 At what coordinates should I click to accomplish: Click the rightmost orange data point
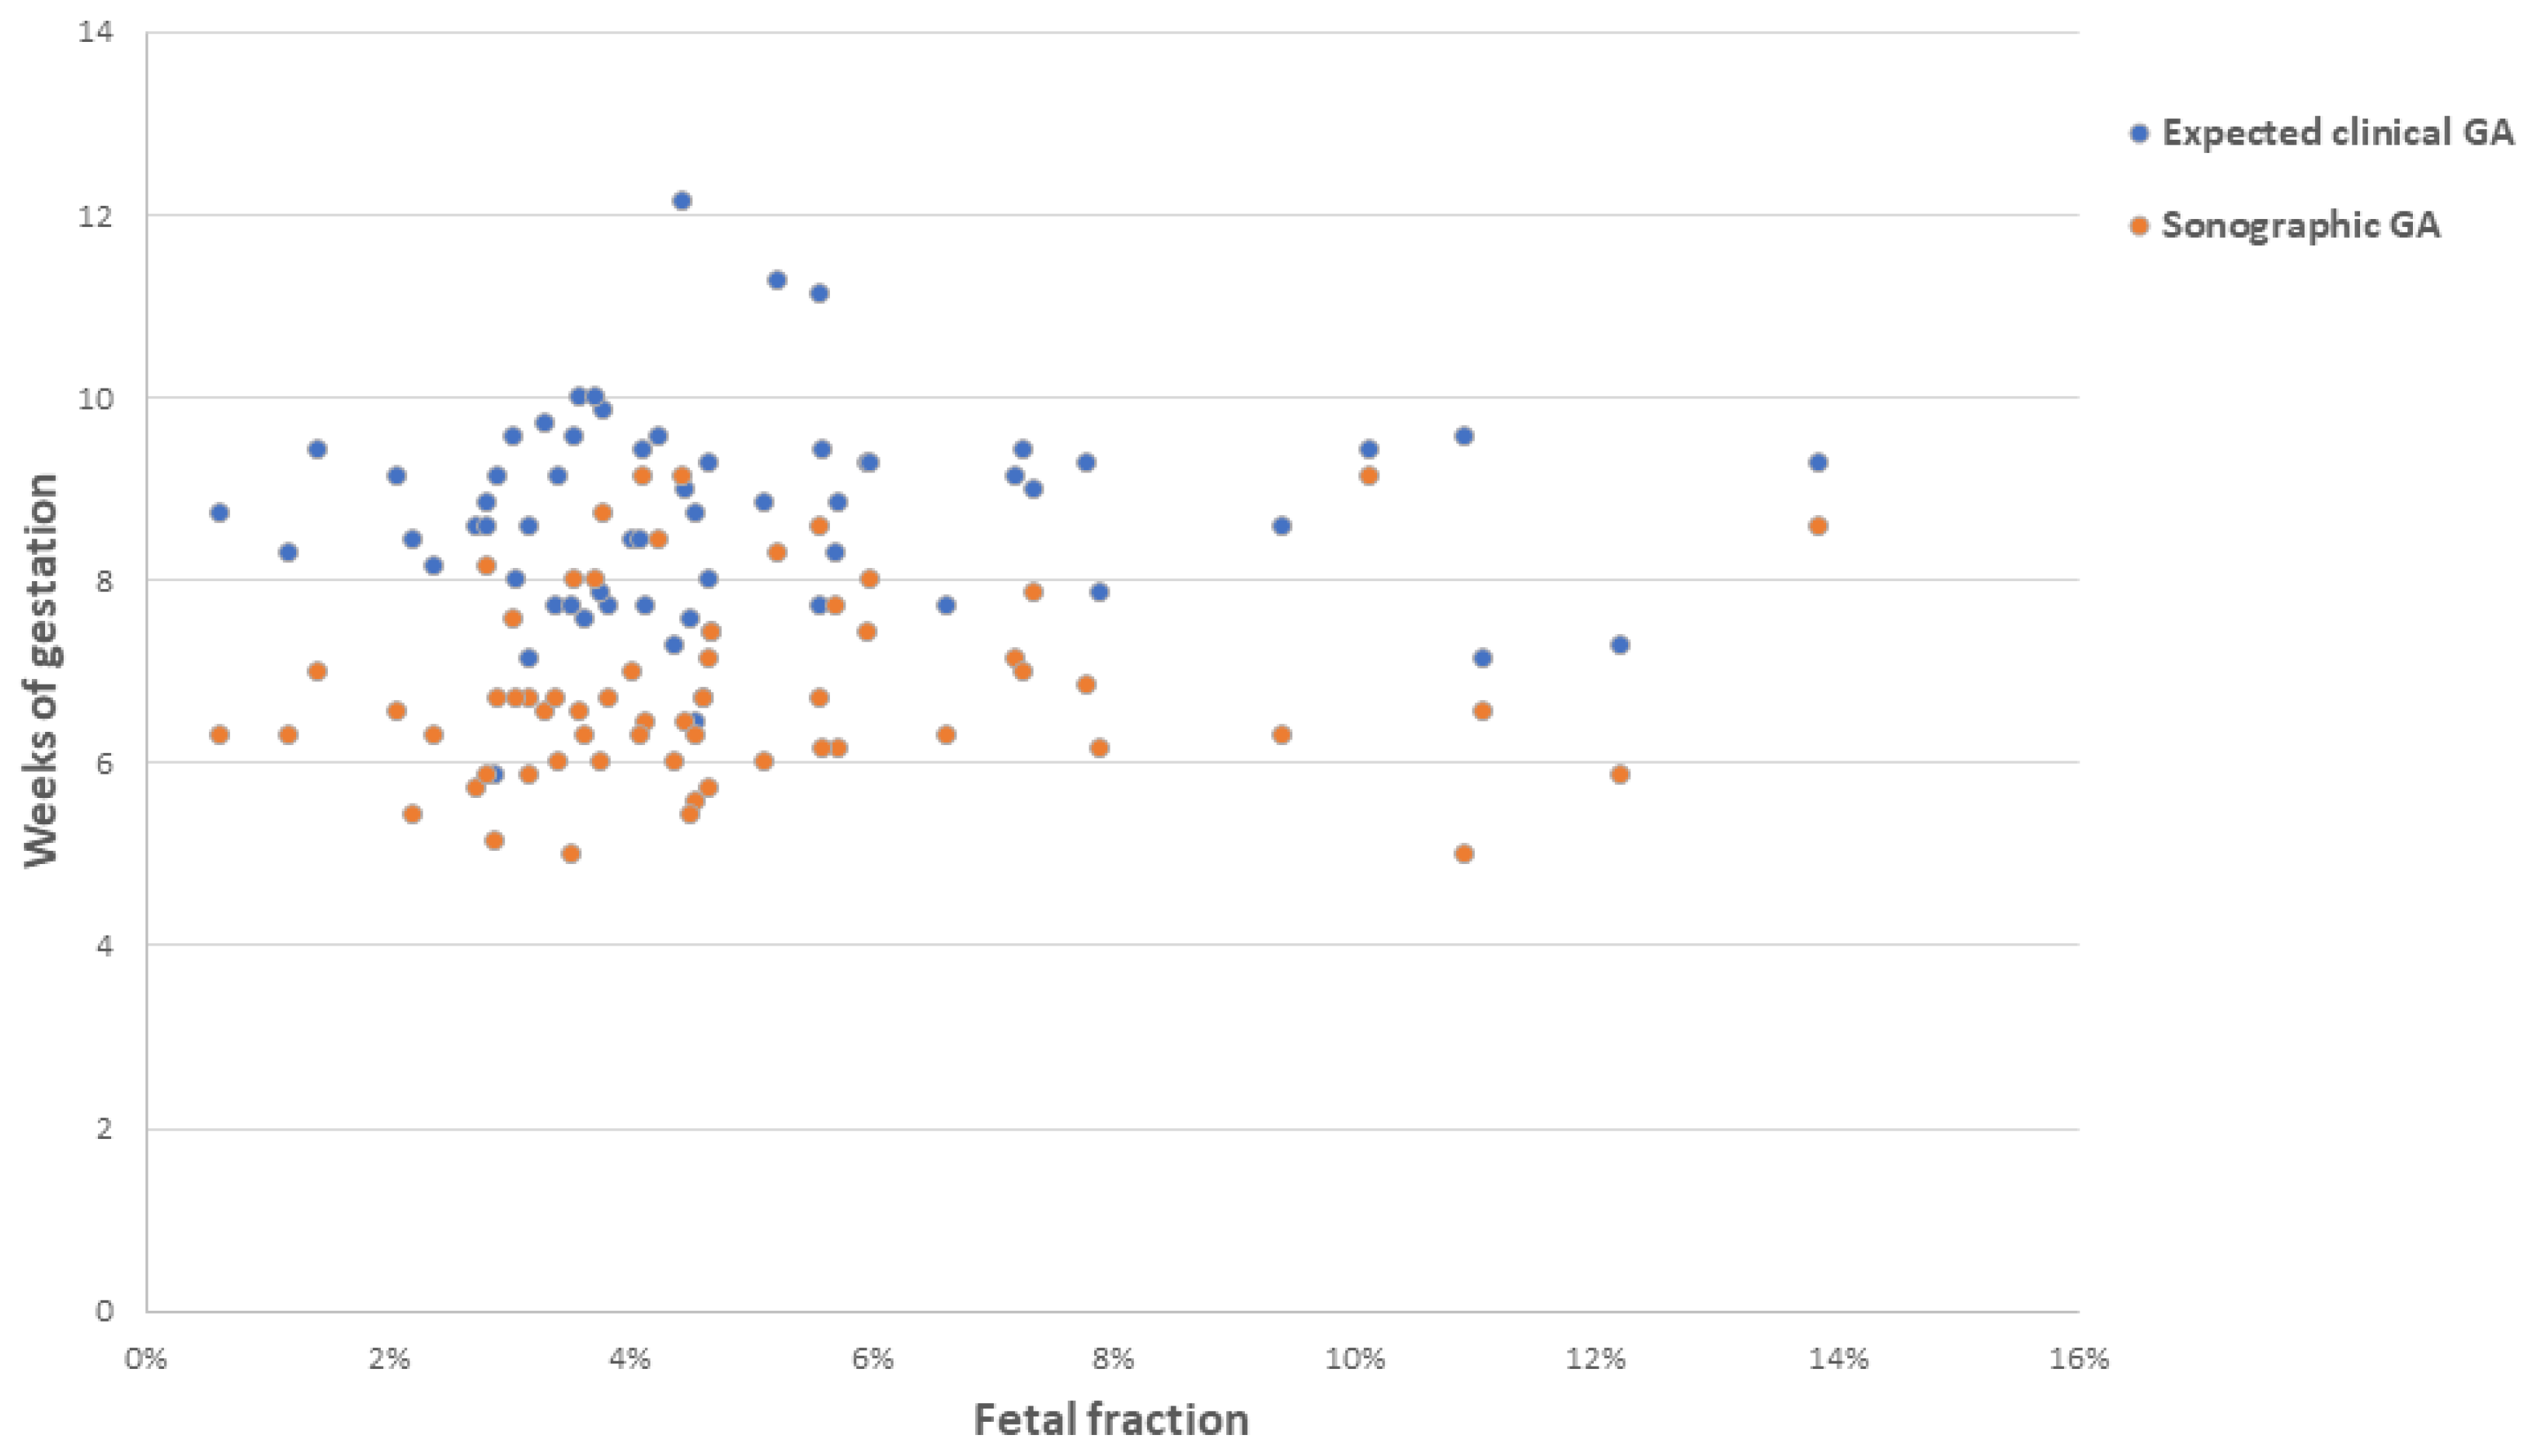coord(1818,526)
